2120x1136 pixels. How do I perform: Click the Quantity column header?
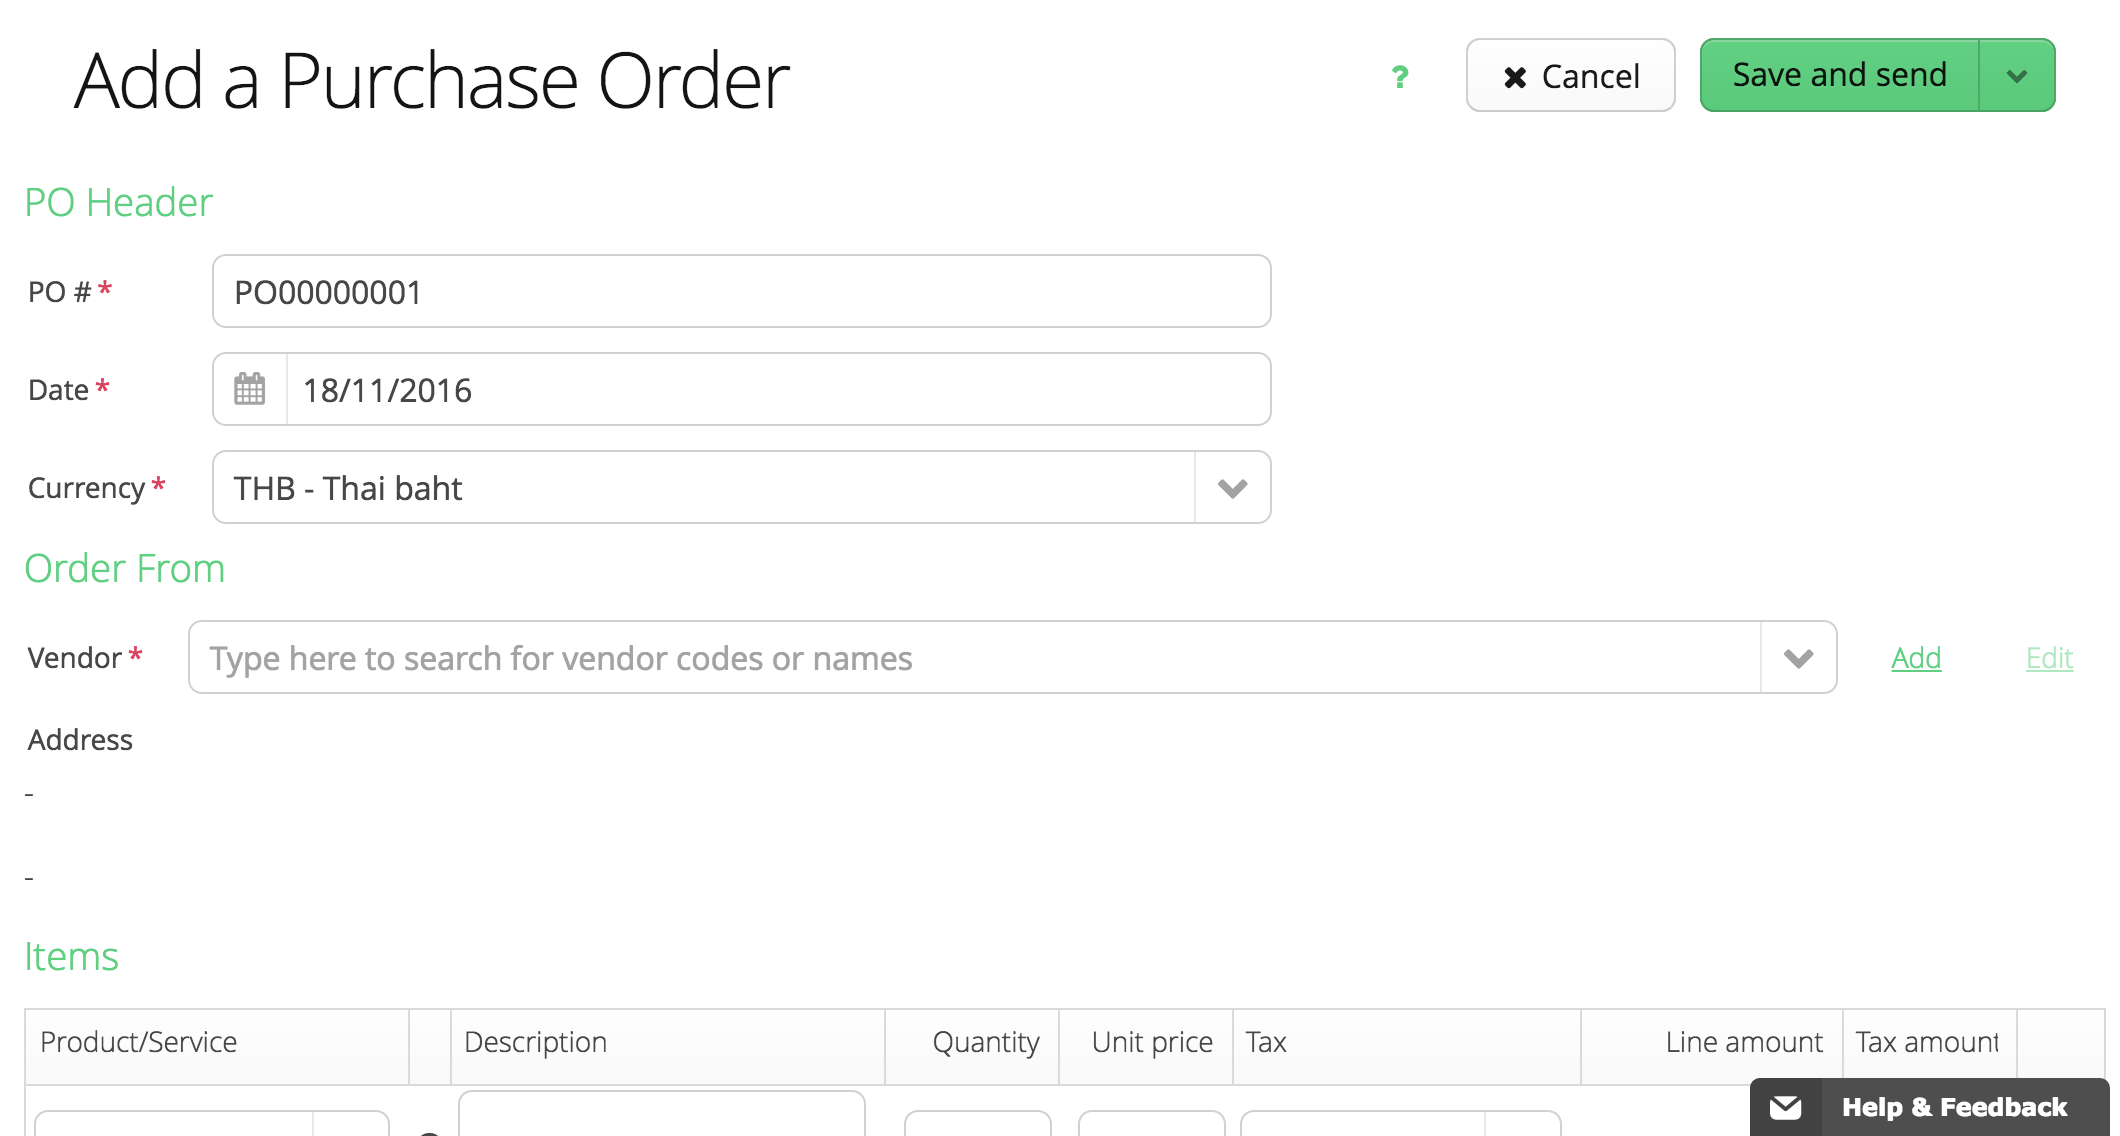pyautogui.click(x=985, y=1042)
